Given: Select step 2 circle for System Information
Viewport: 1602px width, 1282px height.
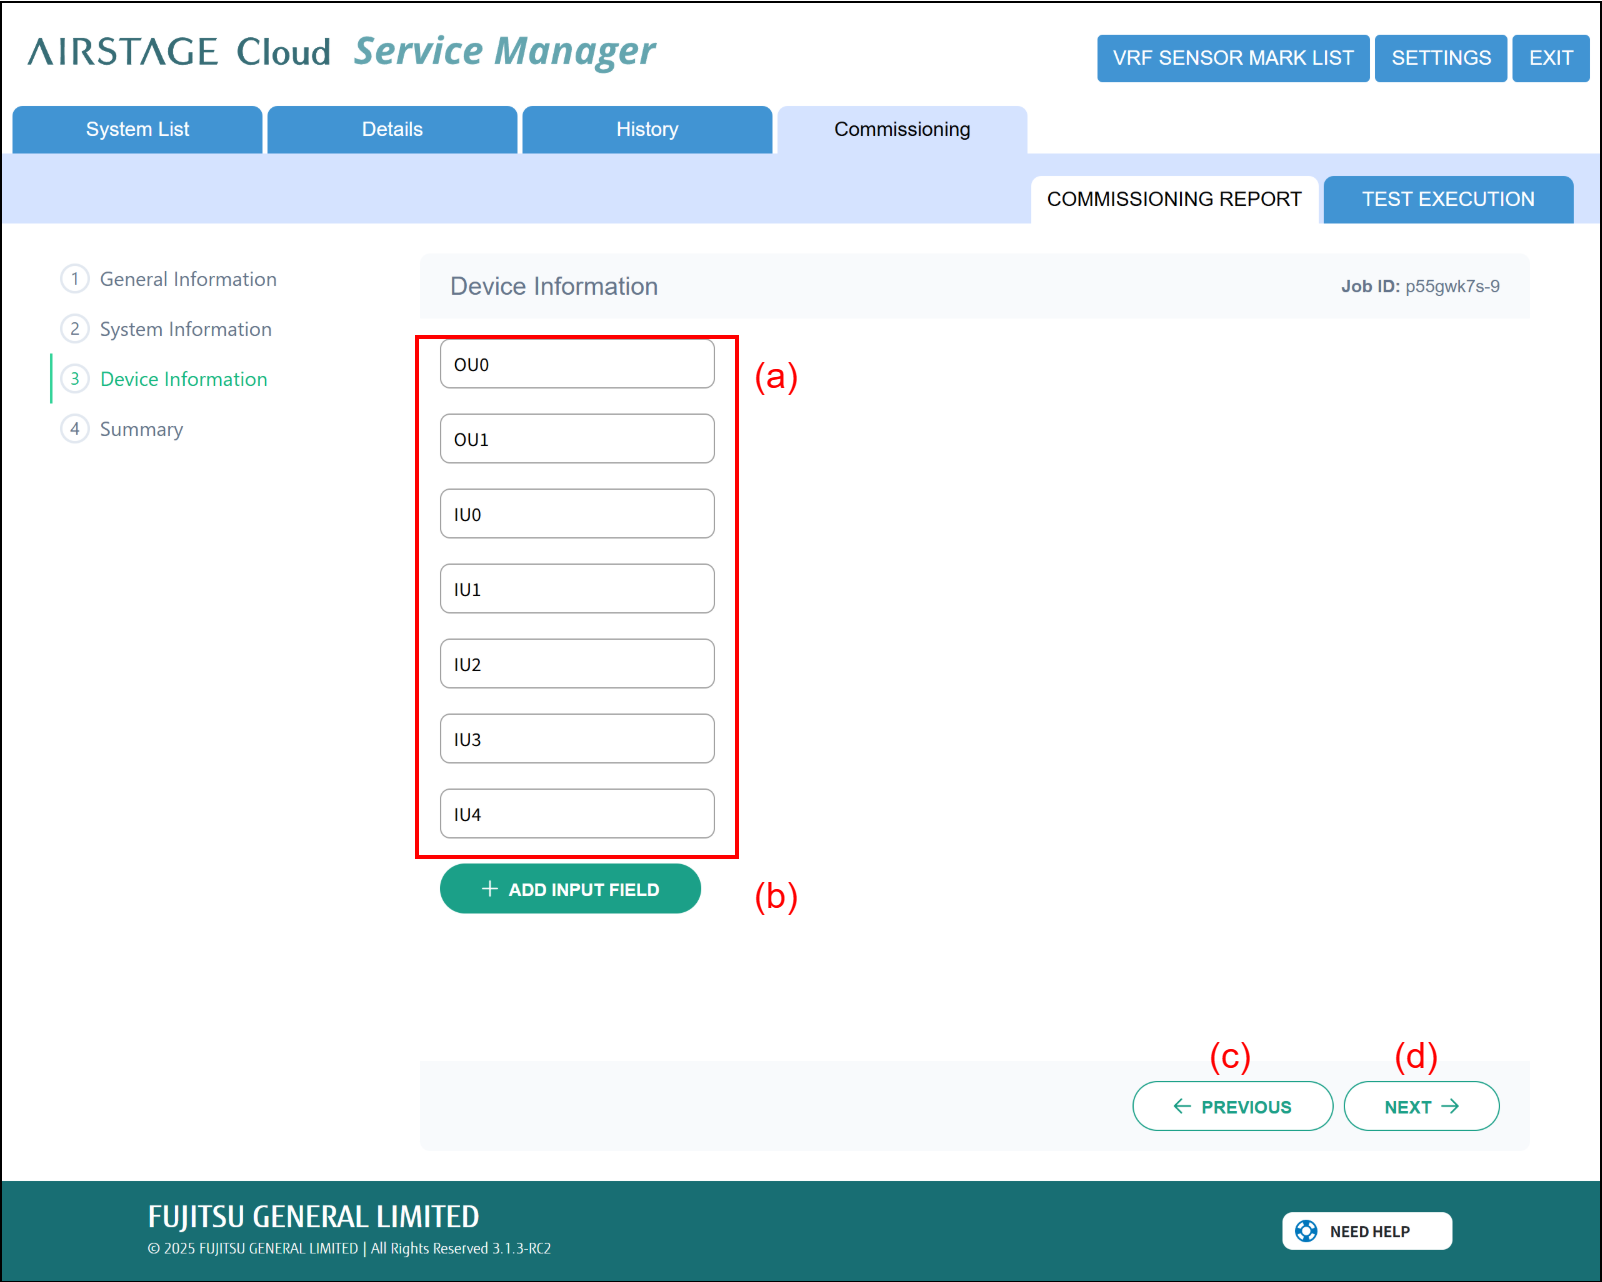Looking at the screenshot, I should (75, 329).
